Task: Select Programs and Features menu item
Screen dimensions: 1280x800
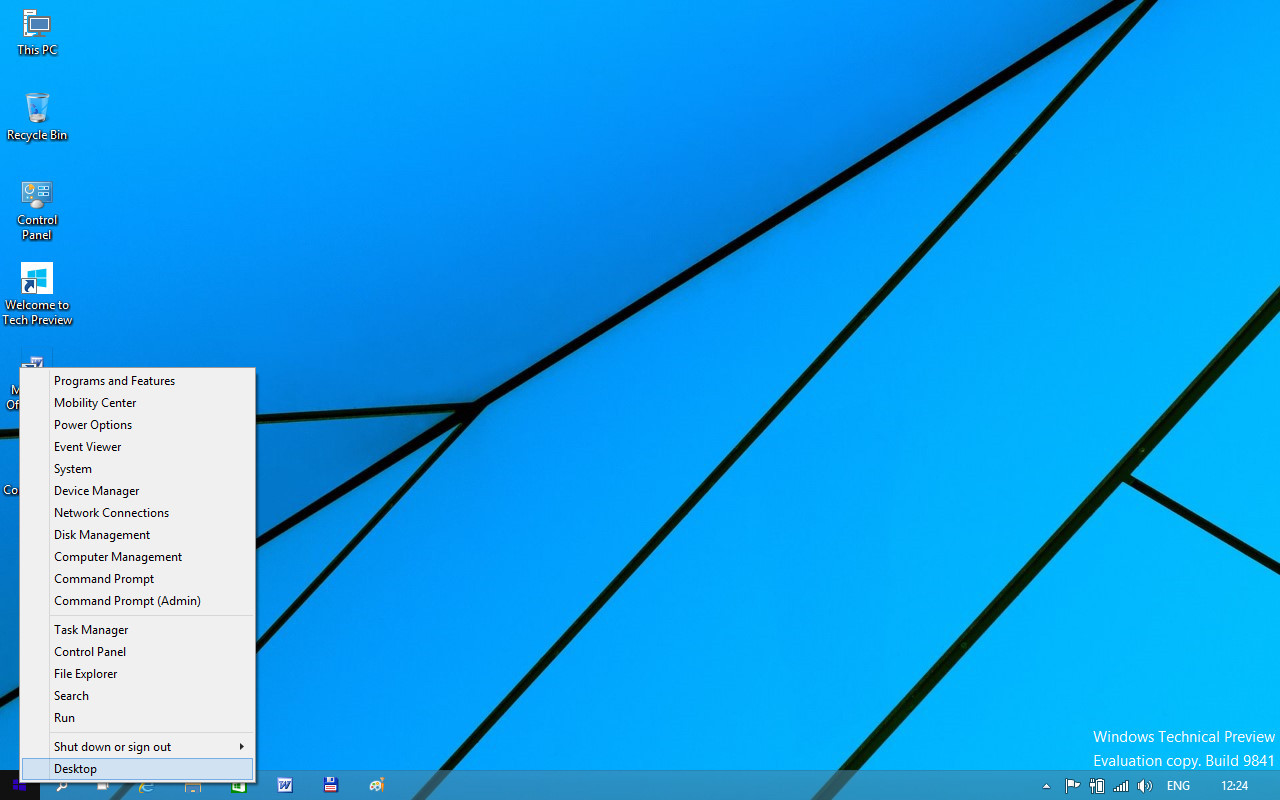Action: pyautogui.click(x=114, y=381)
